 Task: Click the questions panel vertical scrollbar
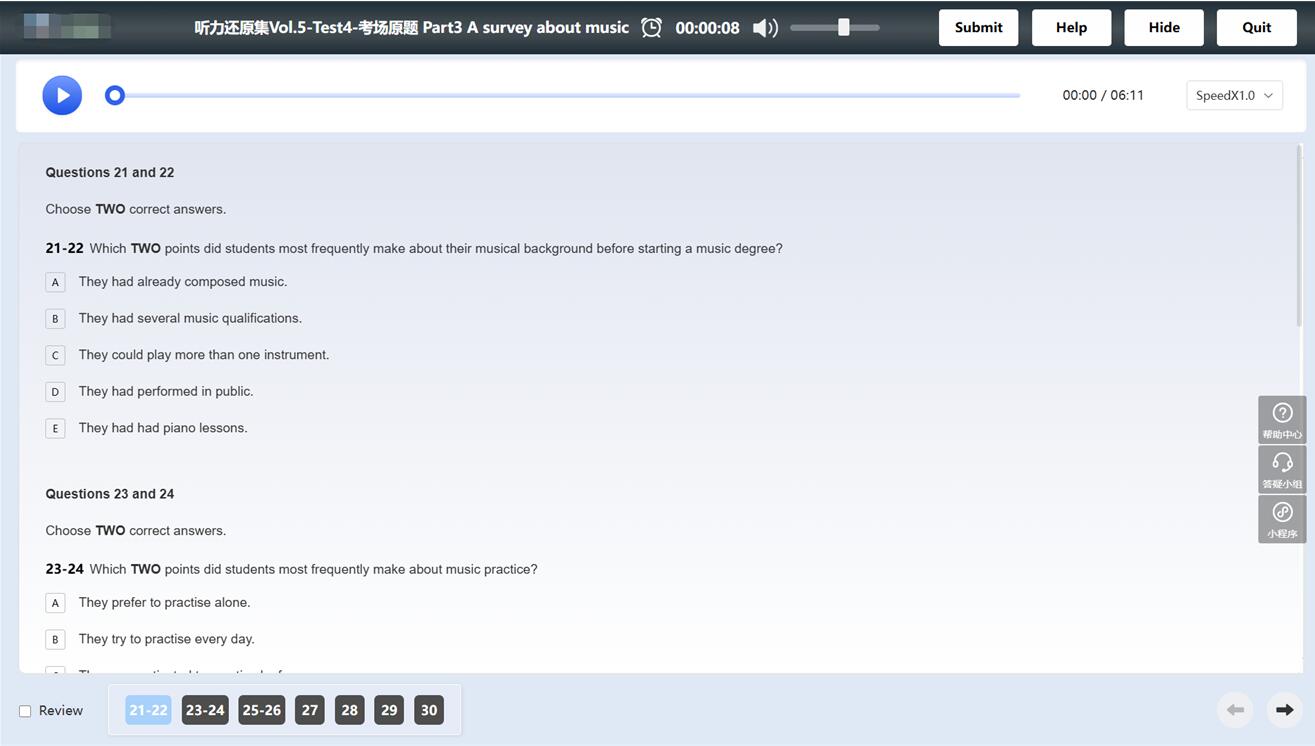click(x=1299, y=235)
